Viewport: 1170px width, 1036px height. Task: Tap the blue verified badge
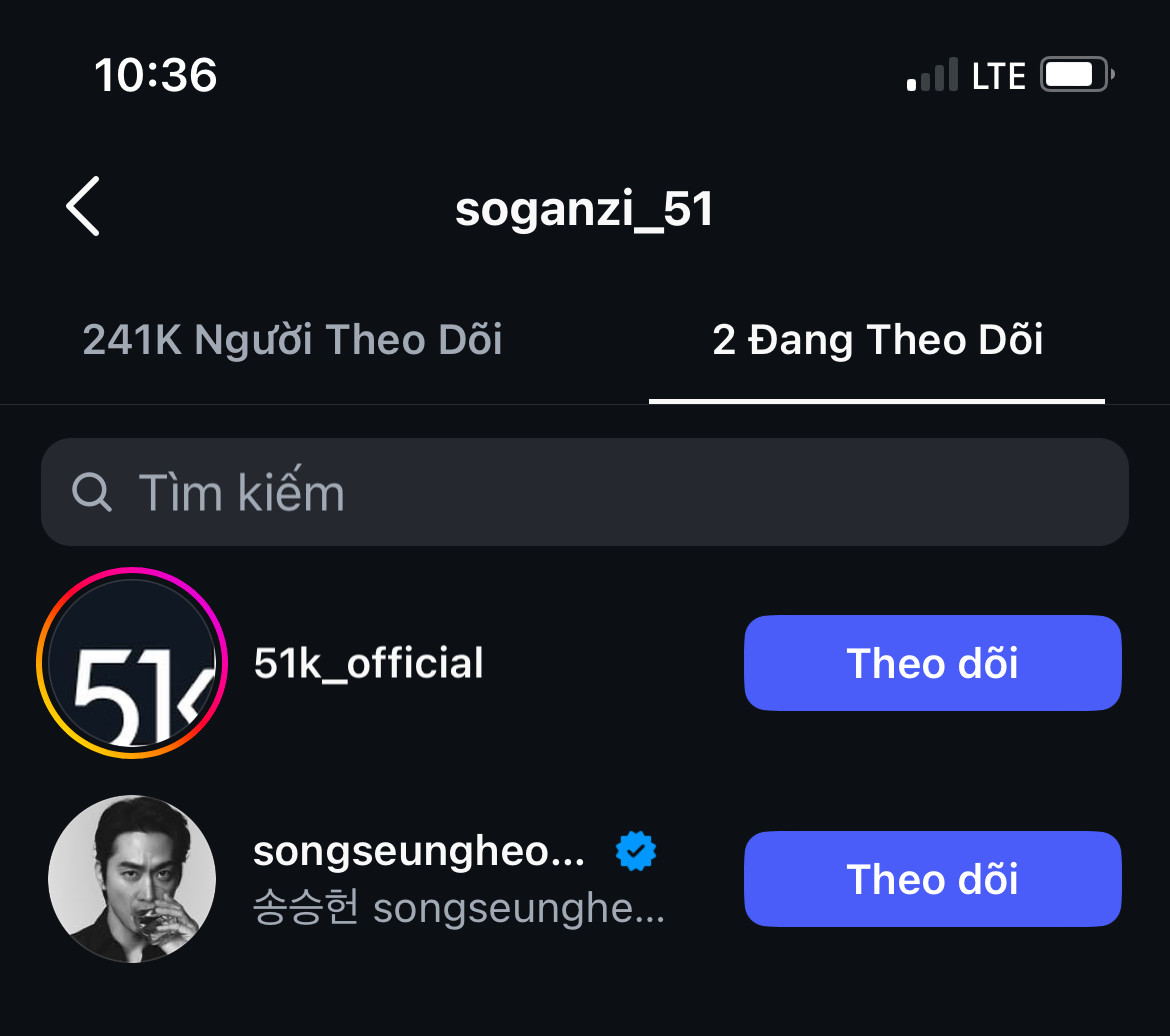[x=636, y=852]
